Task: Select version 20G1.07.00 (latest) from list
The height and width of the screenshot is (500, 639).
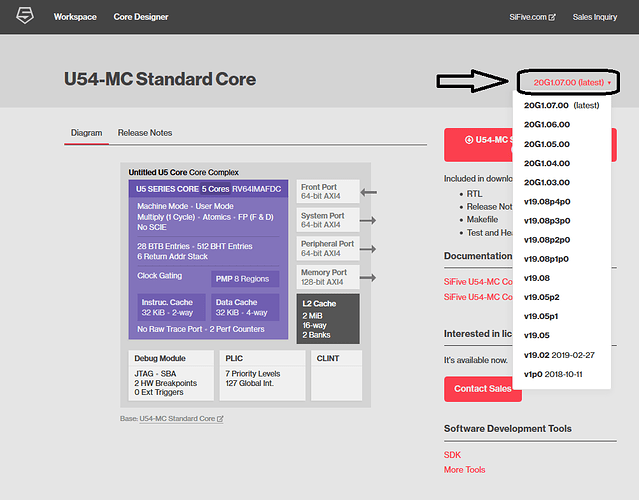Action: click(x=562, y=105)
